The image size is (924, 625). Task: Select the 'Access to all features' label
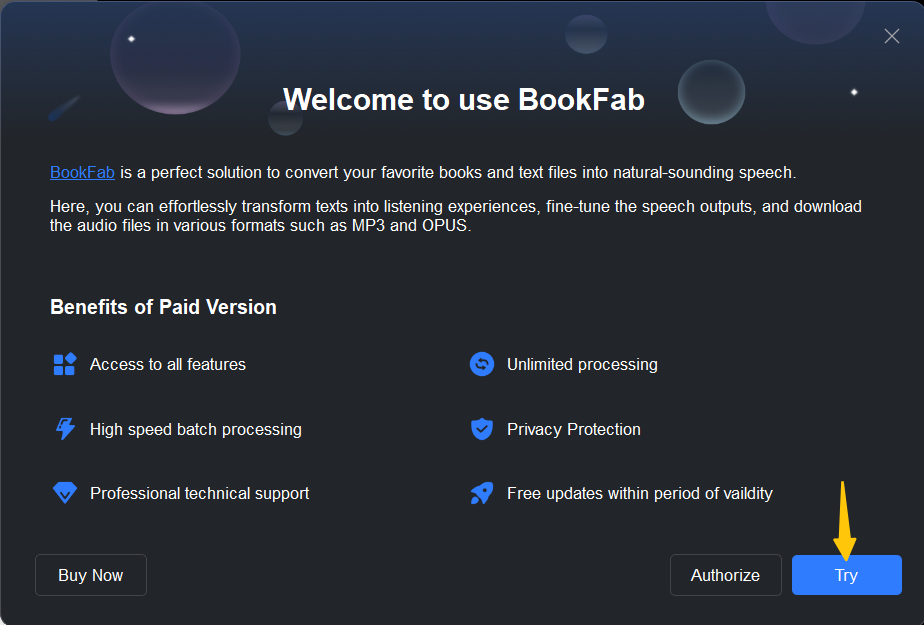pos(167,364)
